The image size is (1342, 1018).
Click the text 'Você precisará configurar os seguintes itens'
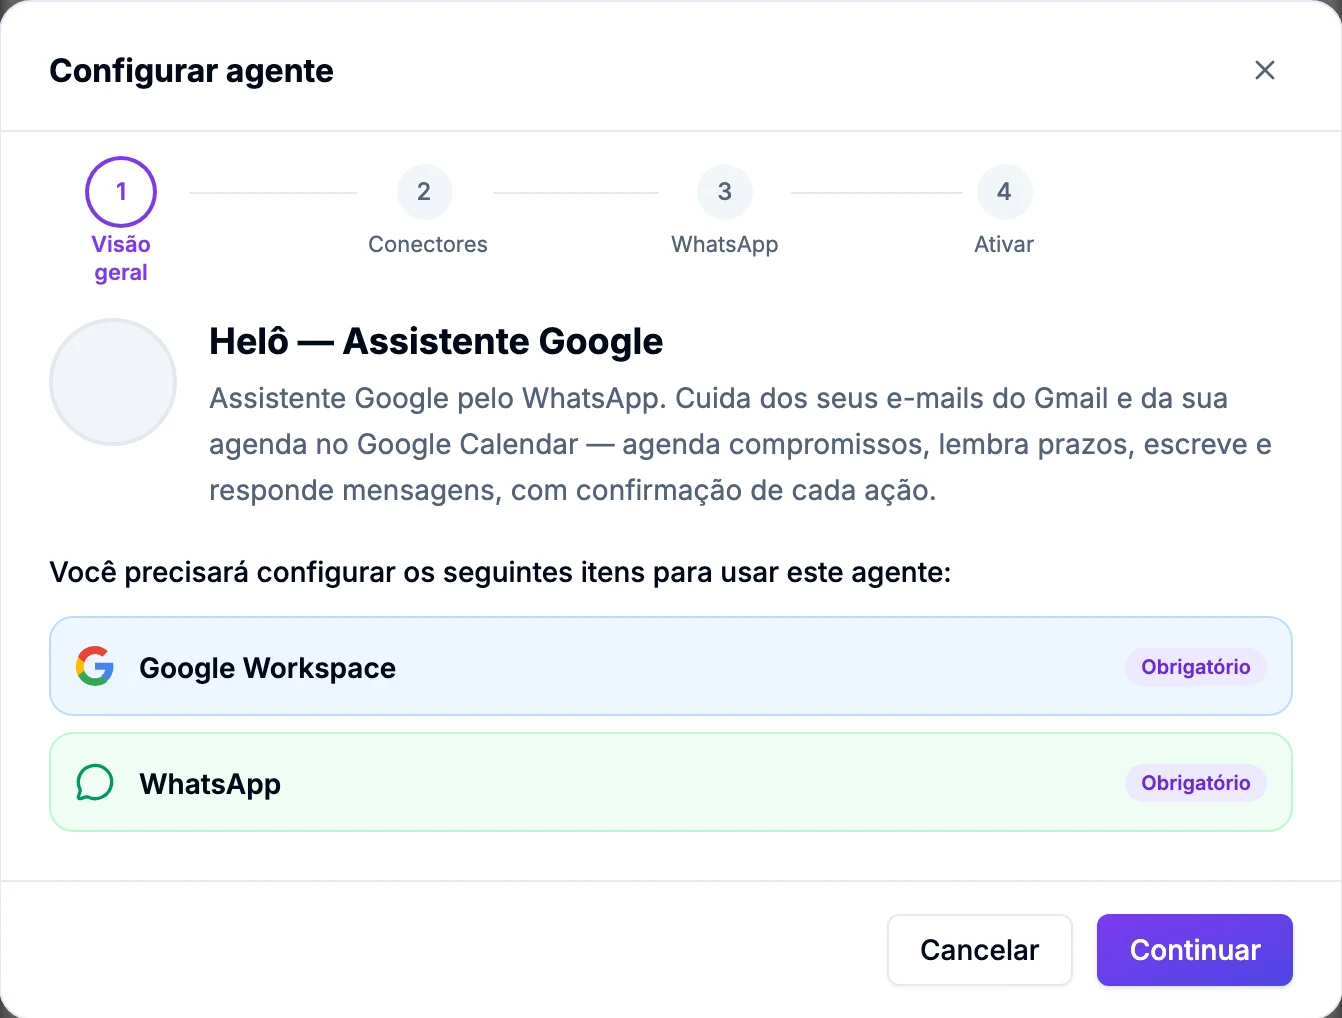click(345, 573)
